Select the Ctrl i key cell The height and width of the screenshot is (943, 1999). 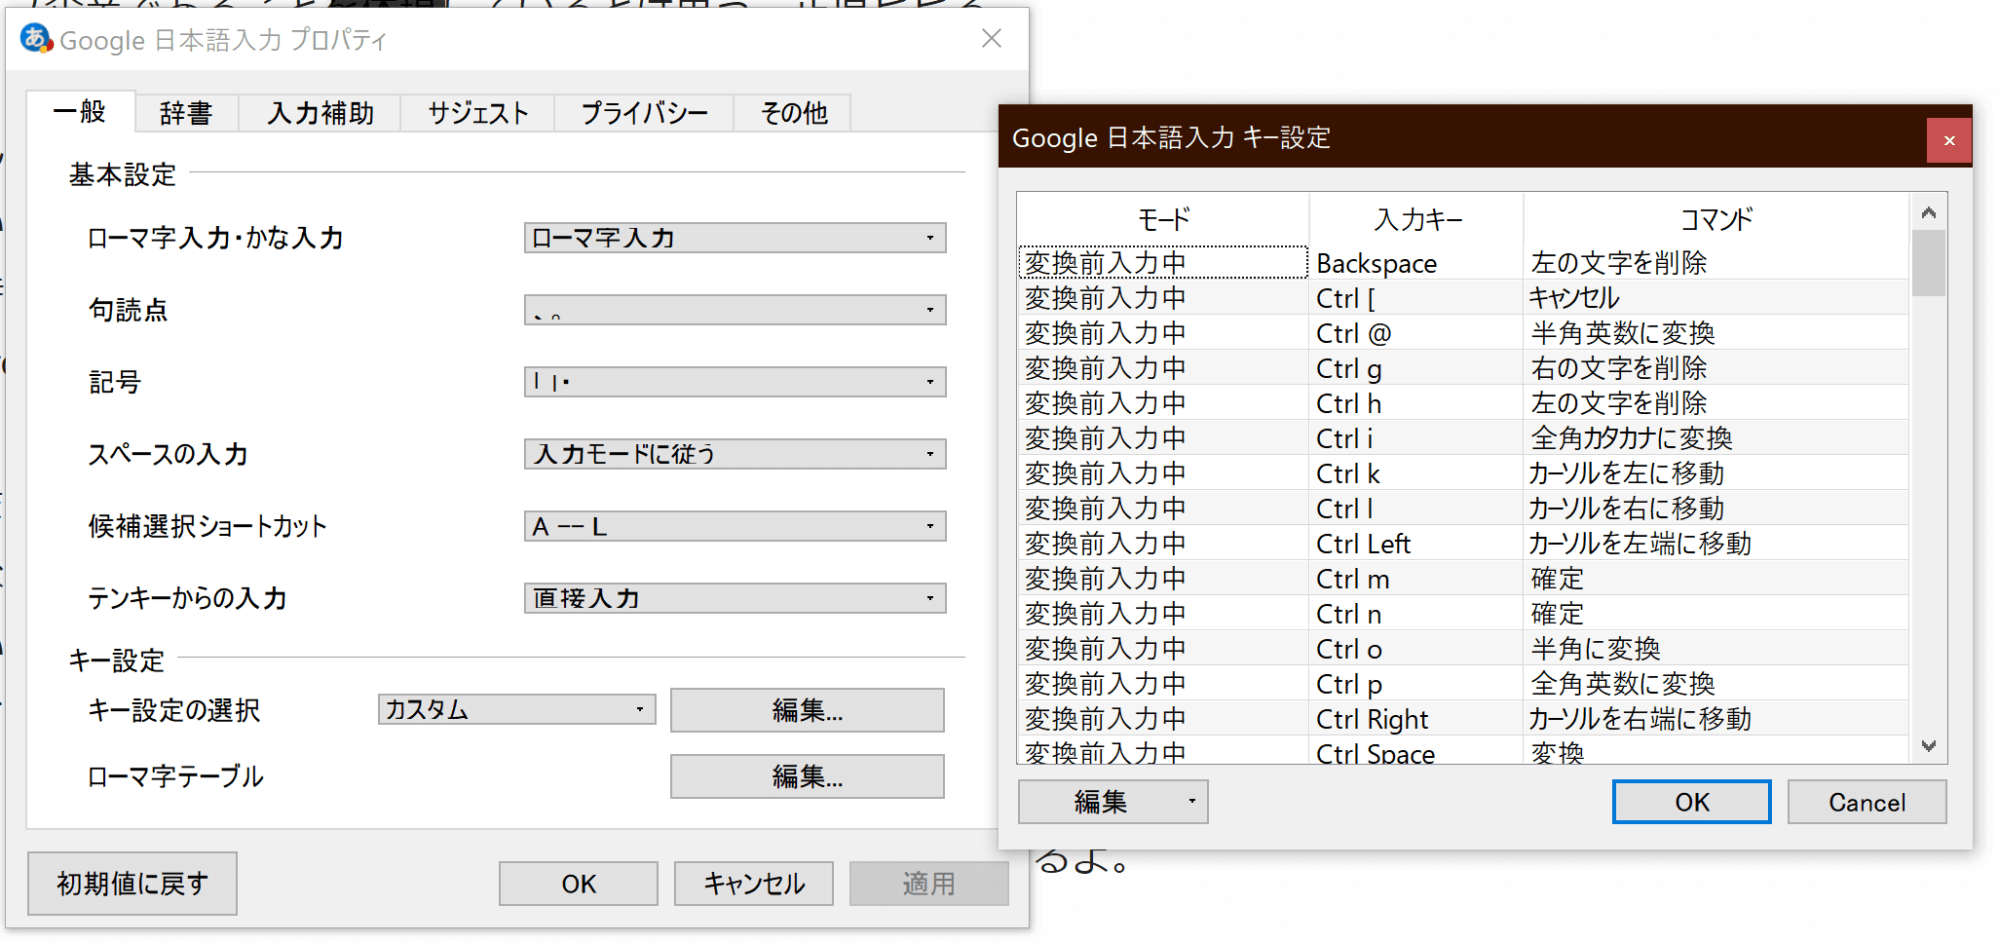tap(1417, 438)
